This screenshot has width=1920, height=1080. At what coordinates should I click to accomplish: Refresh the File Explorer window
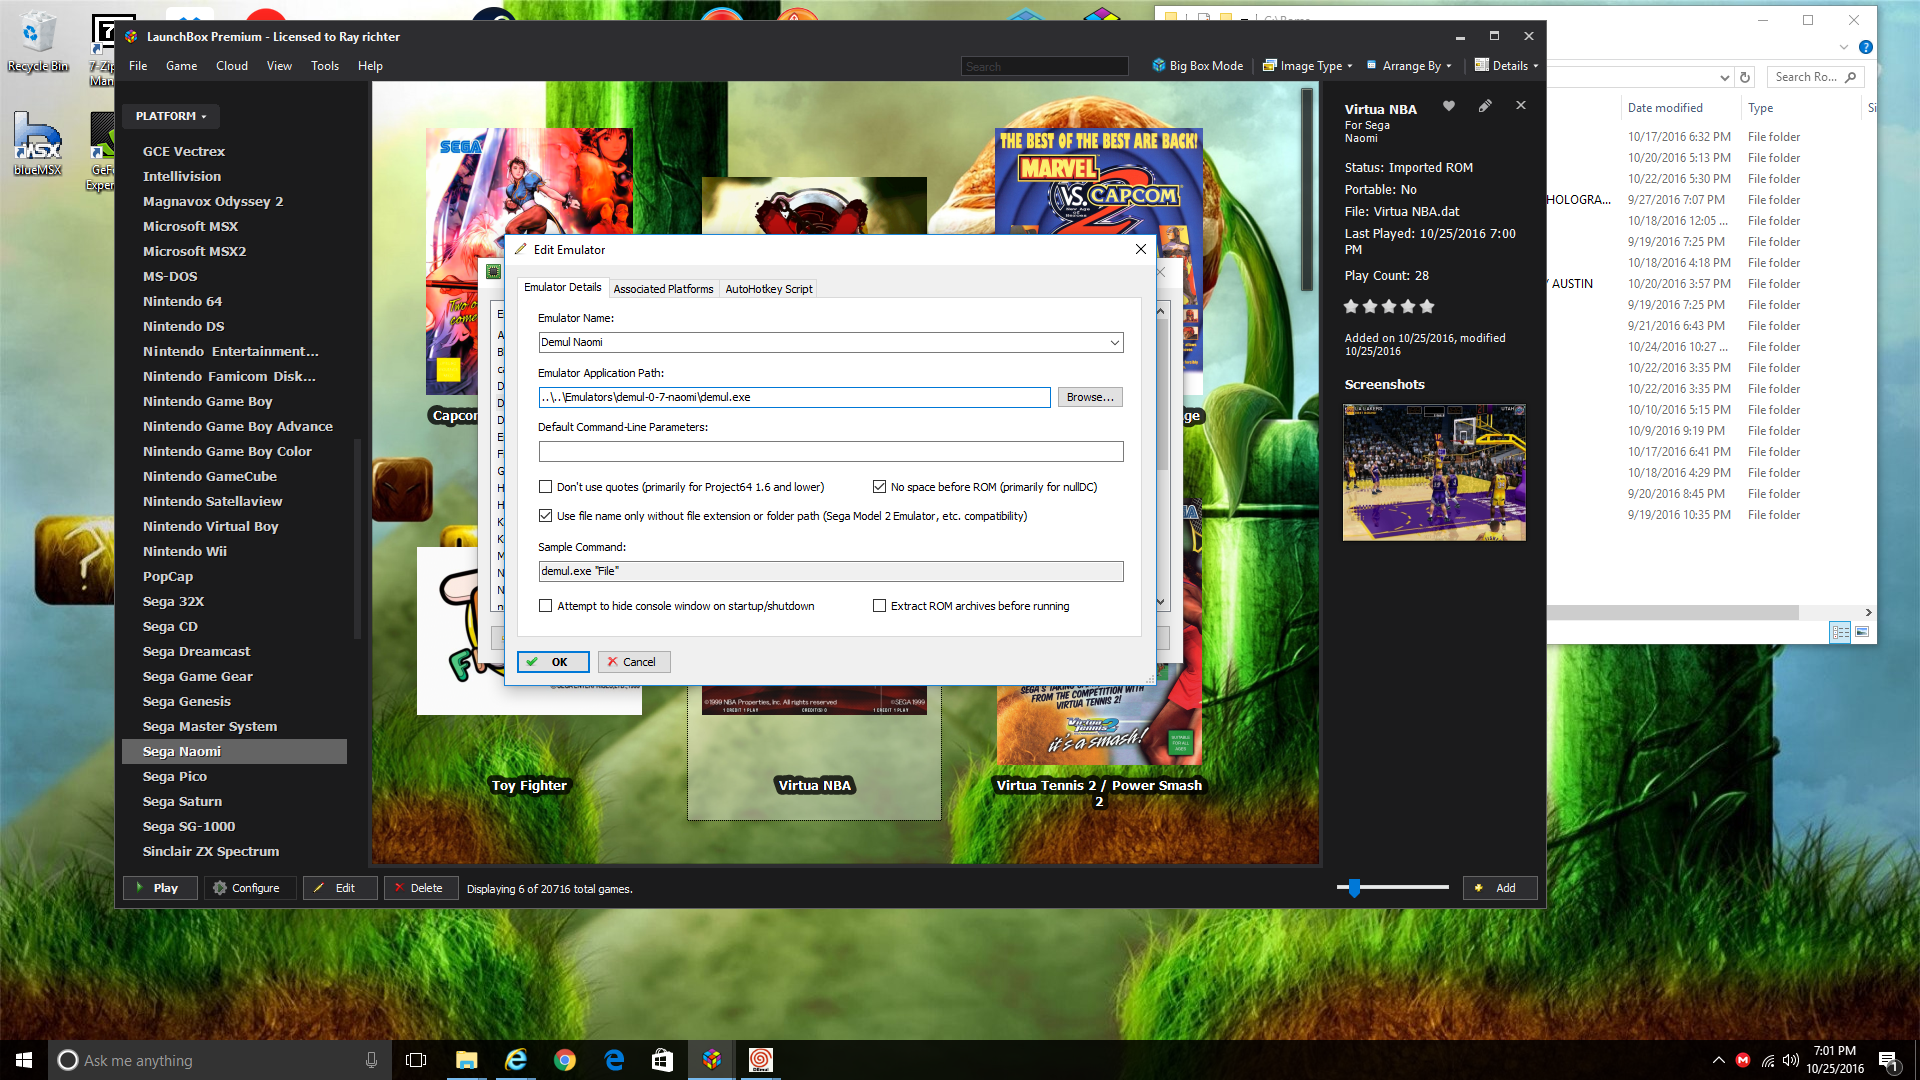(x=1745, y=77)
